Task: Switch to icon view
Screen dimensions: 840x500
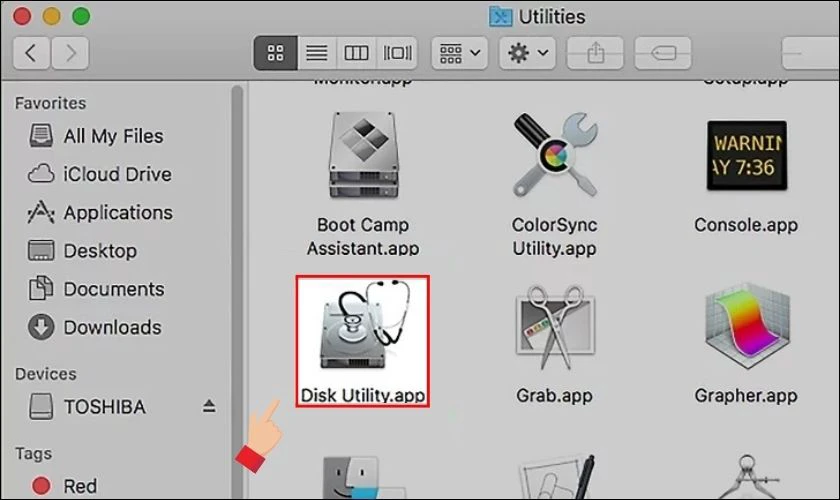Action: pyautogui.click(x=275, y=53)
